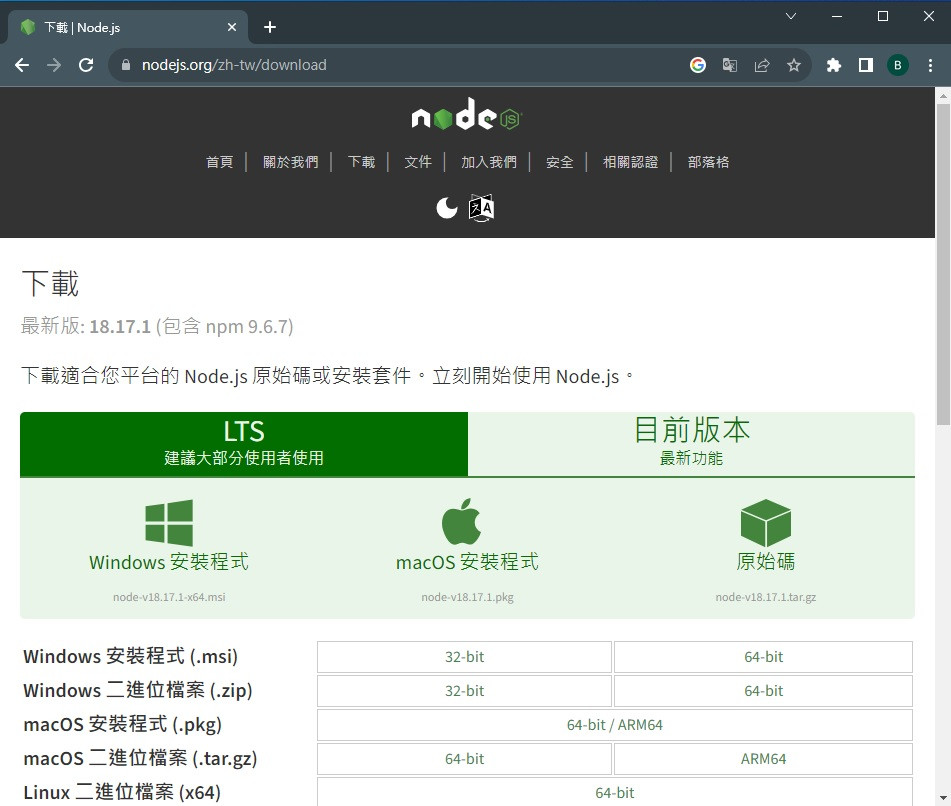Download macOS .tar.gz ARM64

point(764,759)
